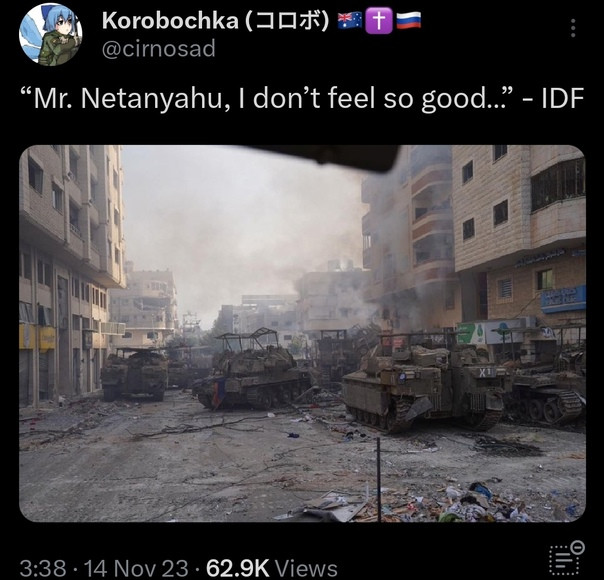Select the Japanese (コロボ) part of name
The width and height of the screenshot is (604, 580).
point(287,21)
